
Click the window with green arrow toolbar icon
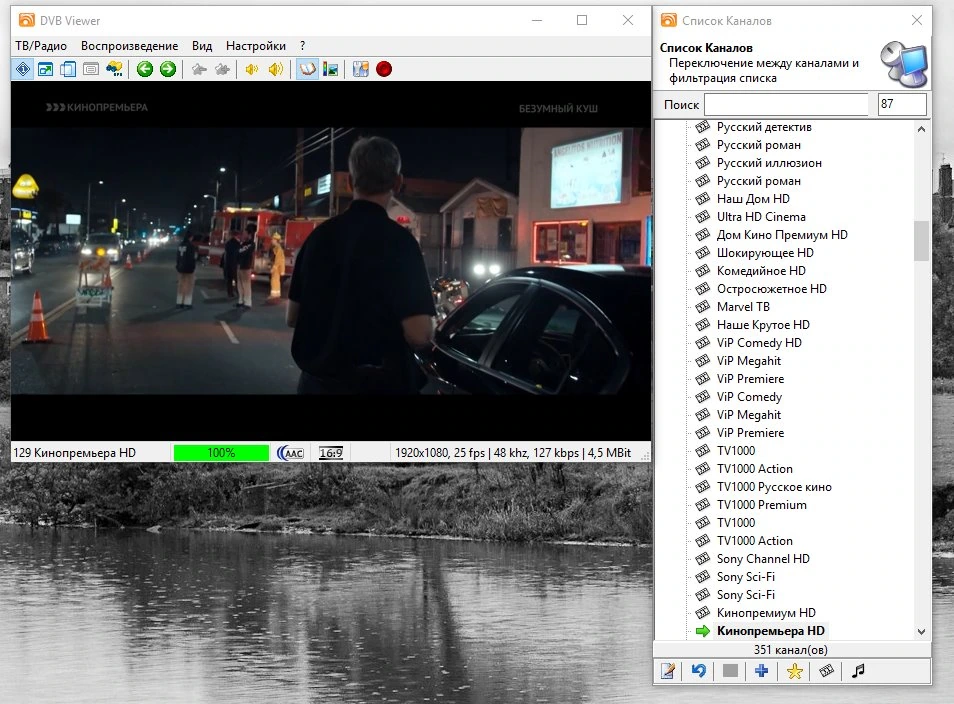pos(46,69)
